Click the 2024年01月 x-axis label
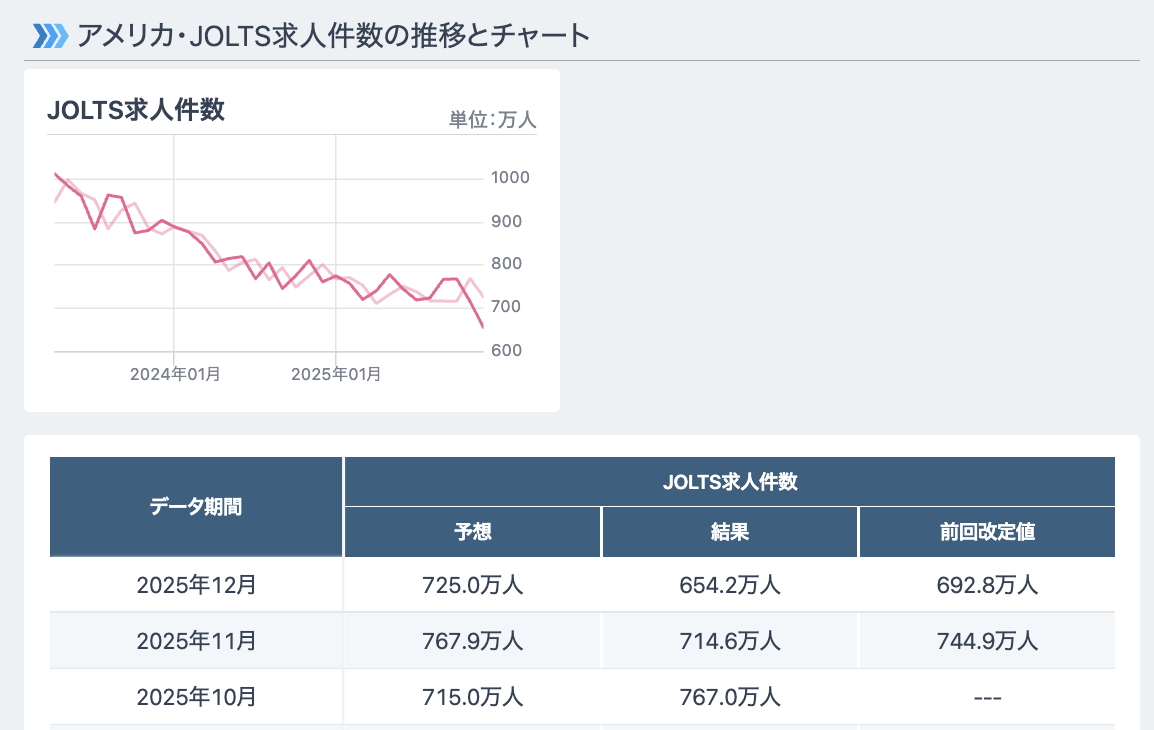This screenshot has width=1154, height=730. pyautogui.click(x=175, y=374)
